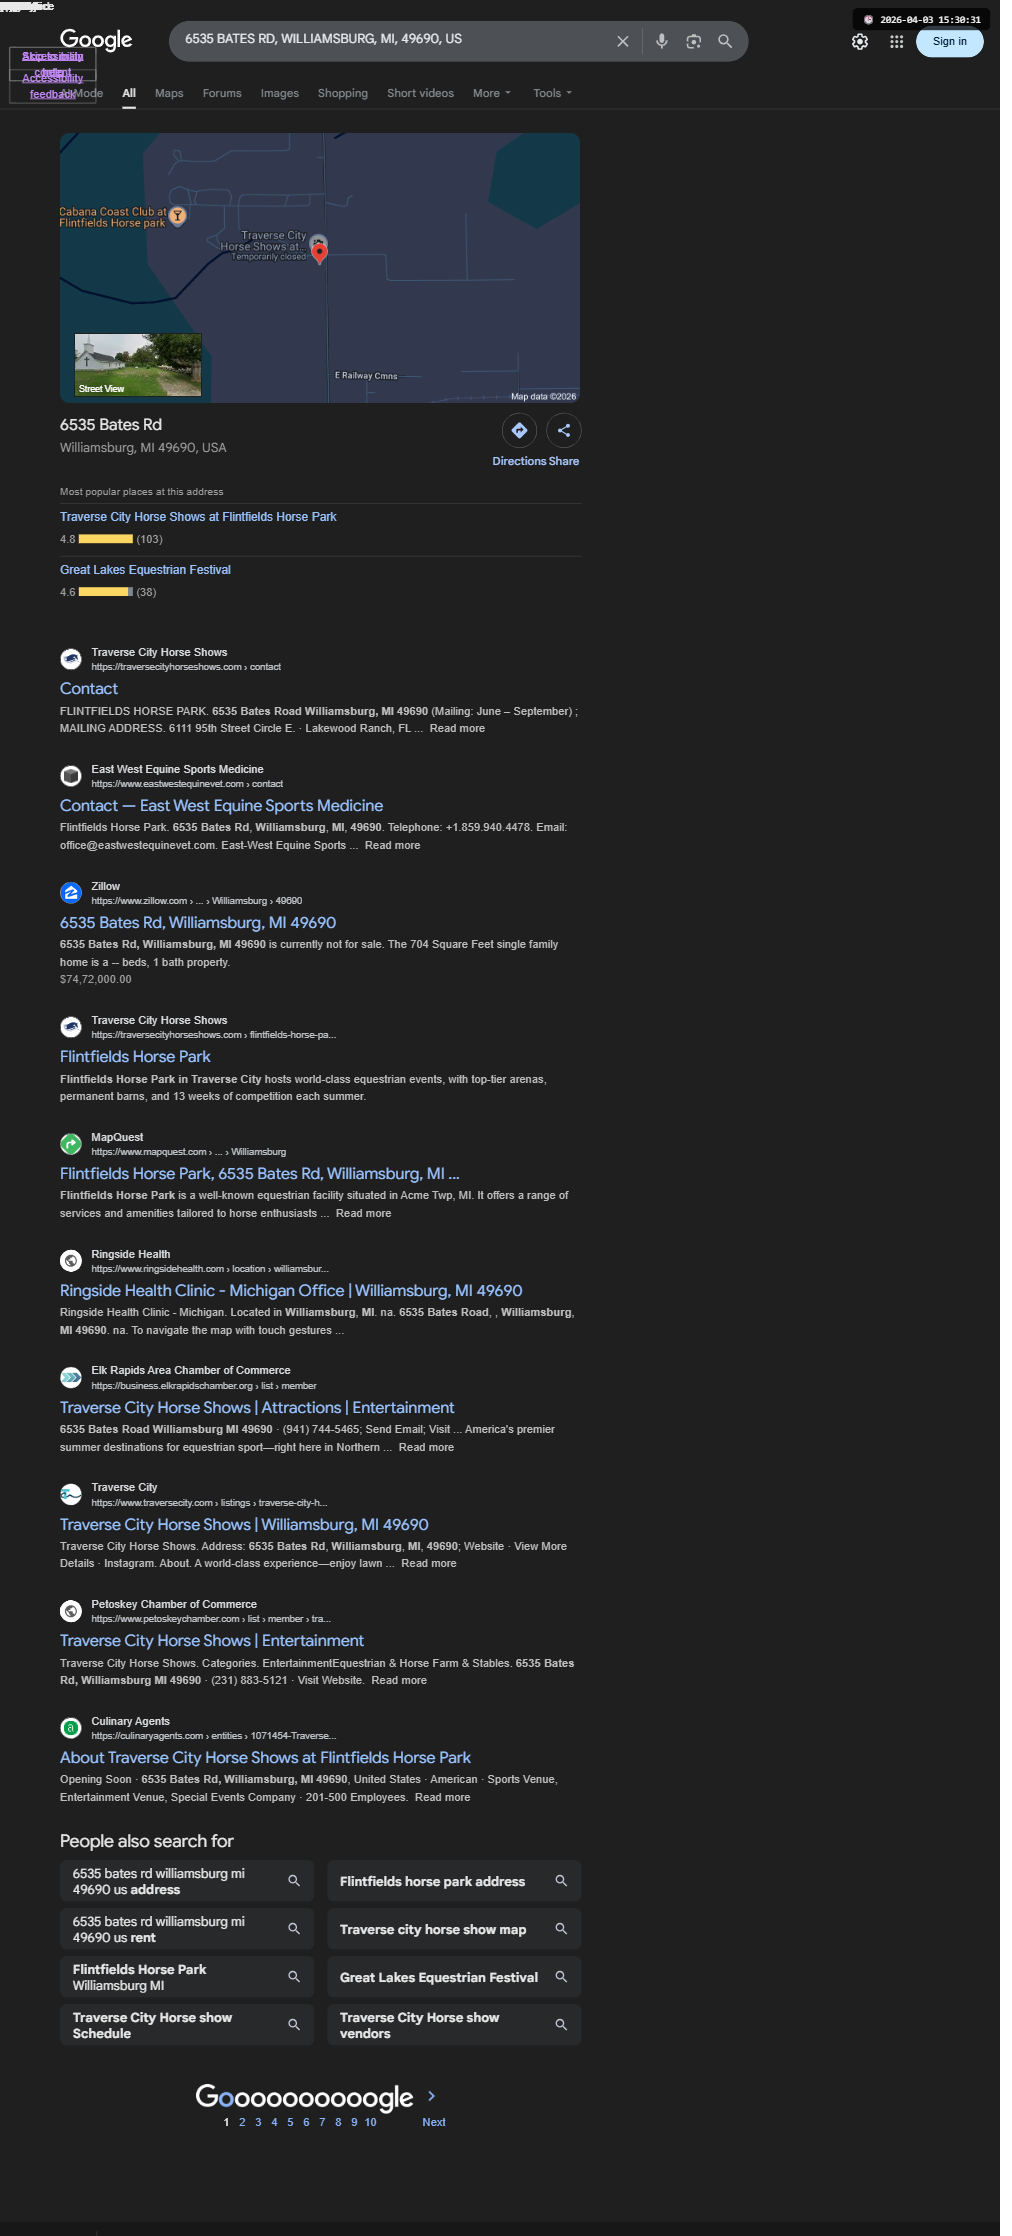The image size is (1012, 2236).
Task: Go to results page 2
Action: 242,2122
